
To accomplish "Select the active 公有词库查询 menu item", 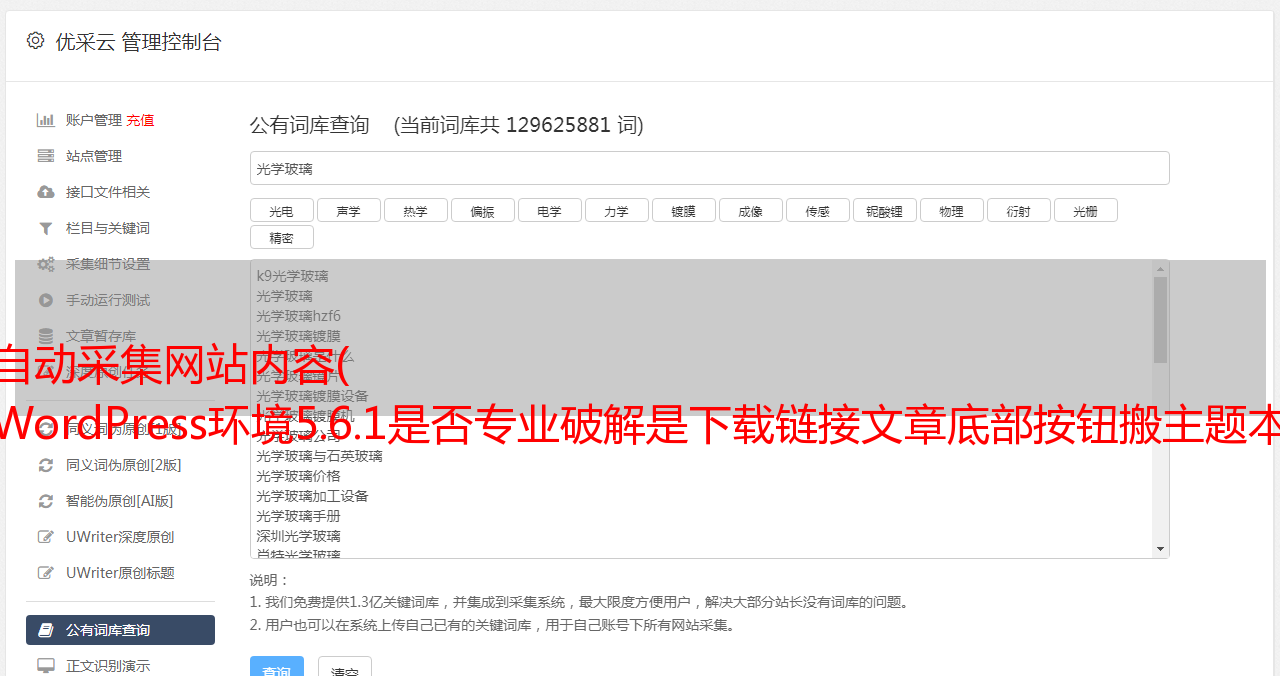I will [x=120, y=630].
